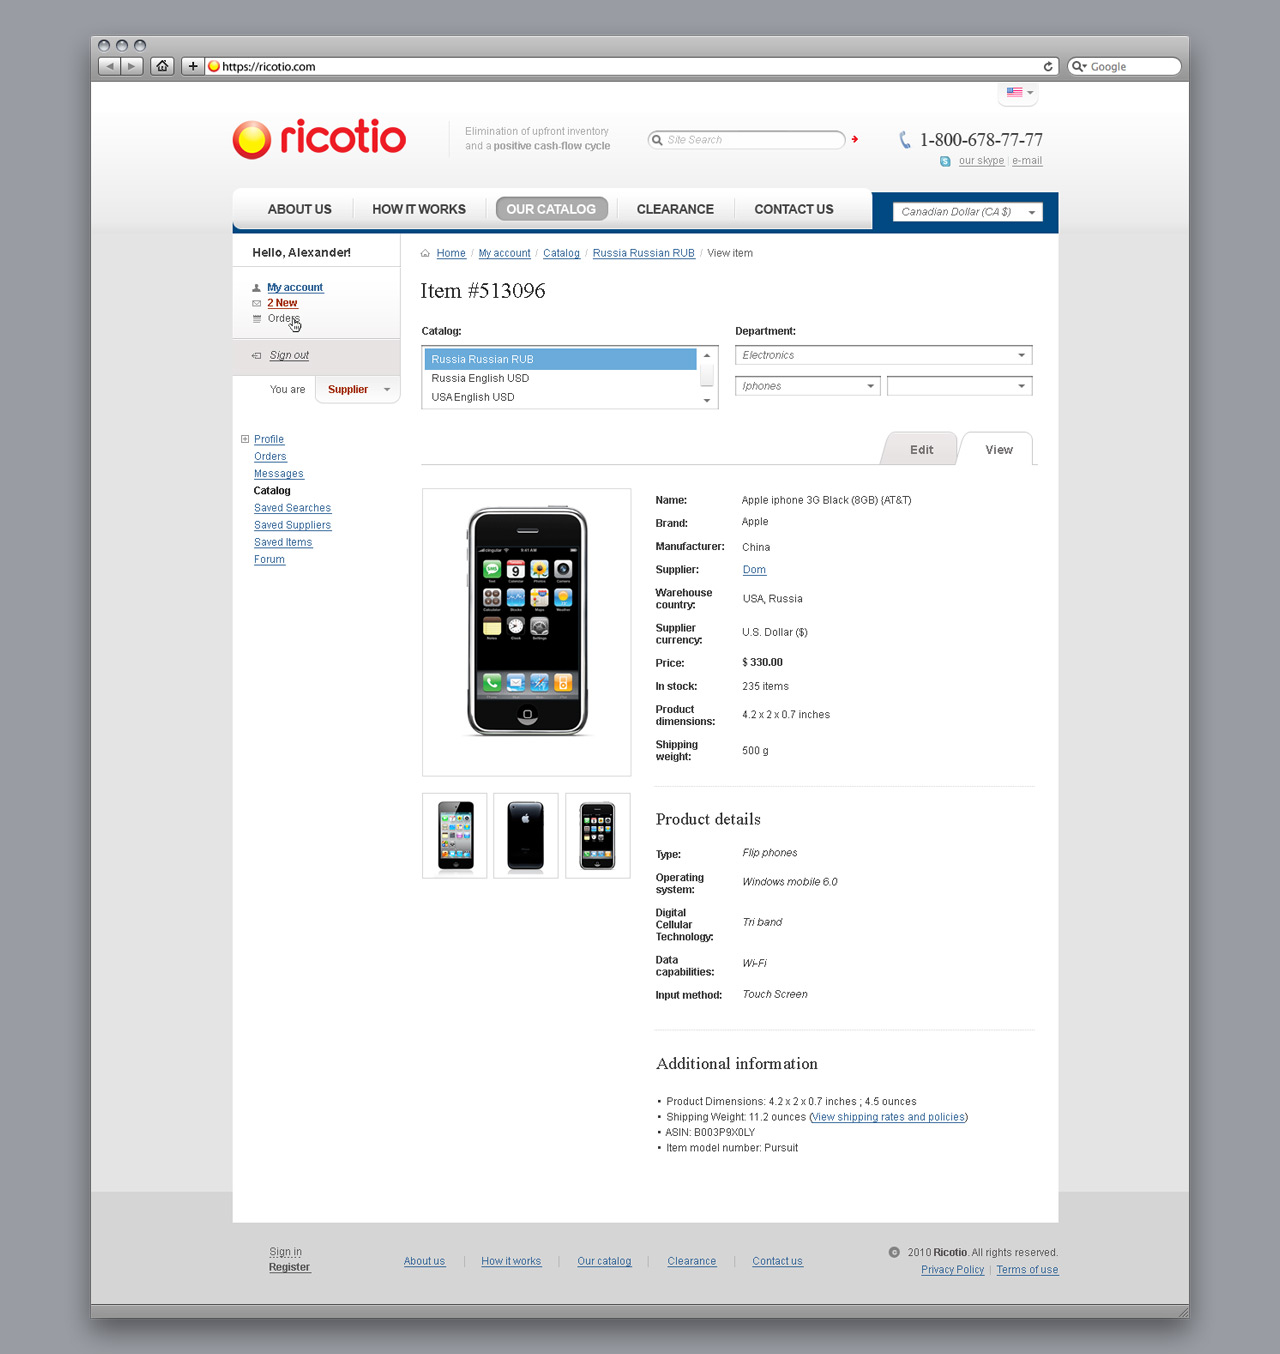The height and width of the screenshot is (1354, 1280).
Task: Open the US flag language selector
Action: tap(1019, 92)
